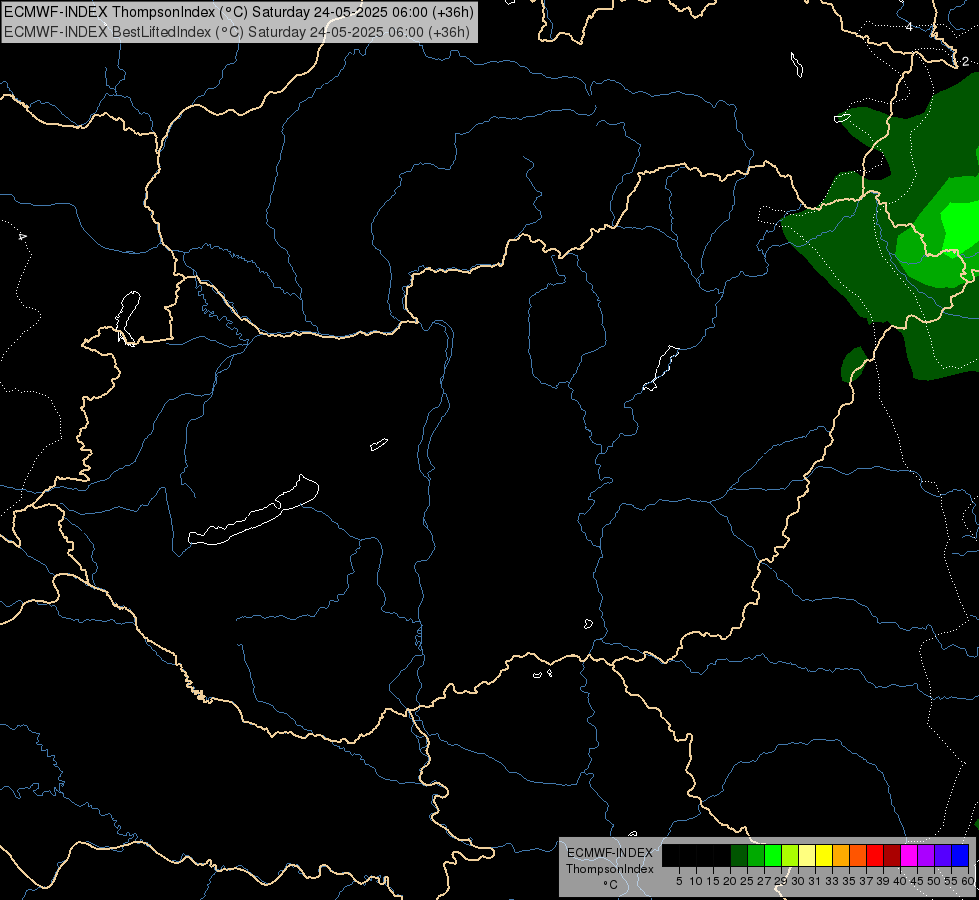This screenshot has height=900, width=979.
Task: Choose the bright red 37–39 legend swatch
Action: point(875,856)
